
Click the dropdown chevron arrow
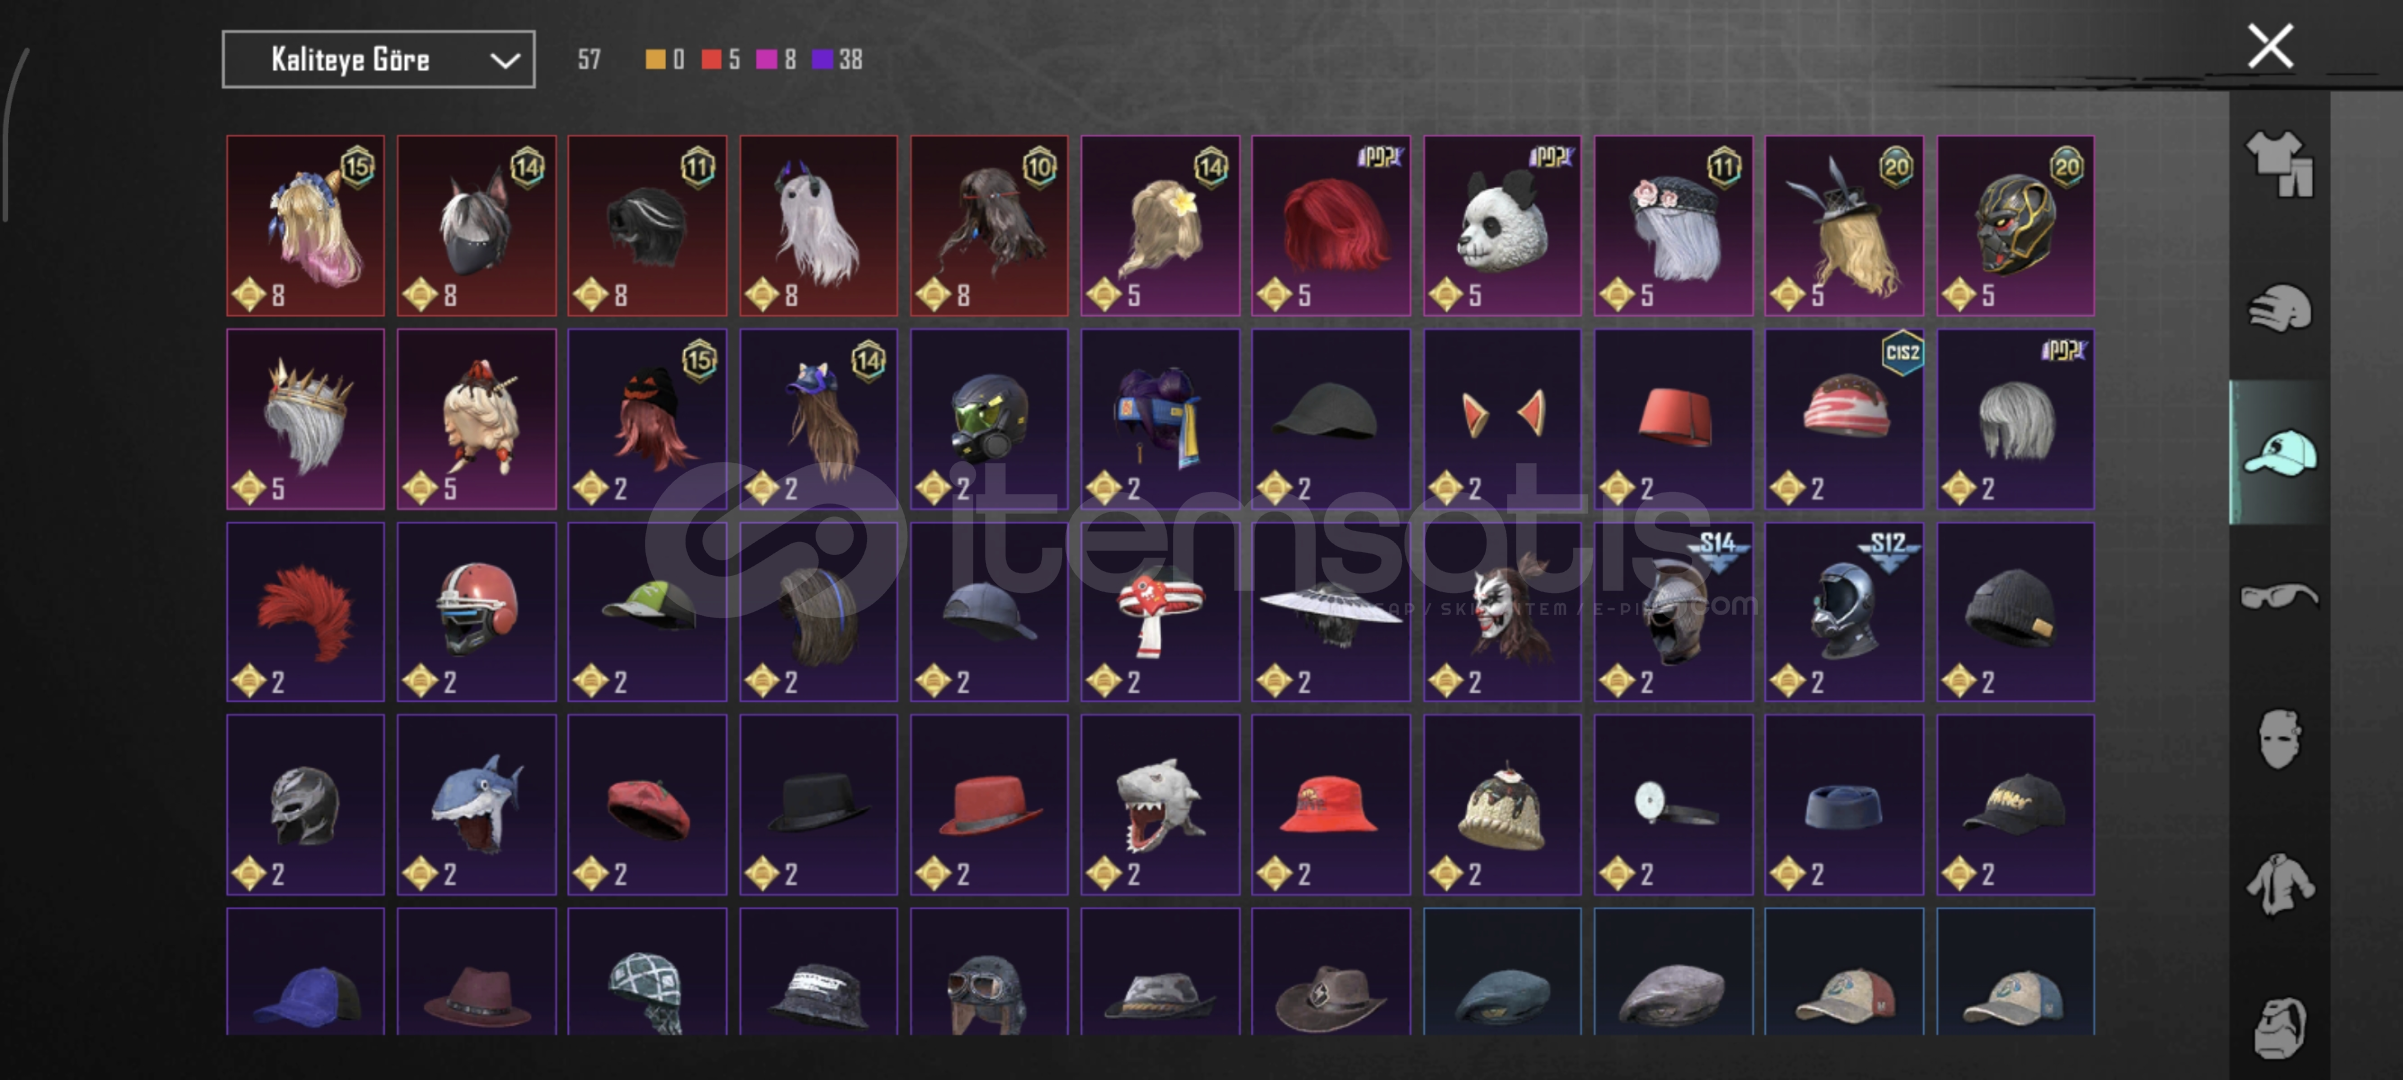[505, 61]
